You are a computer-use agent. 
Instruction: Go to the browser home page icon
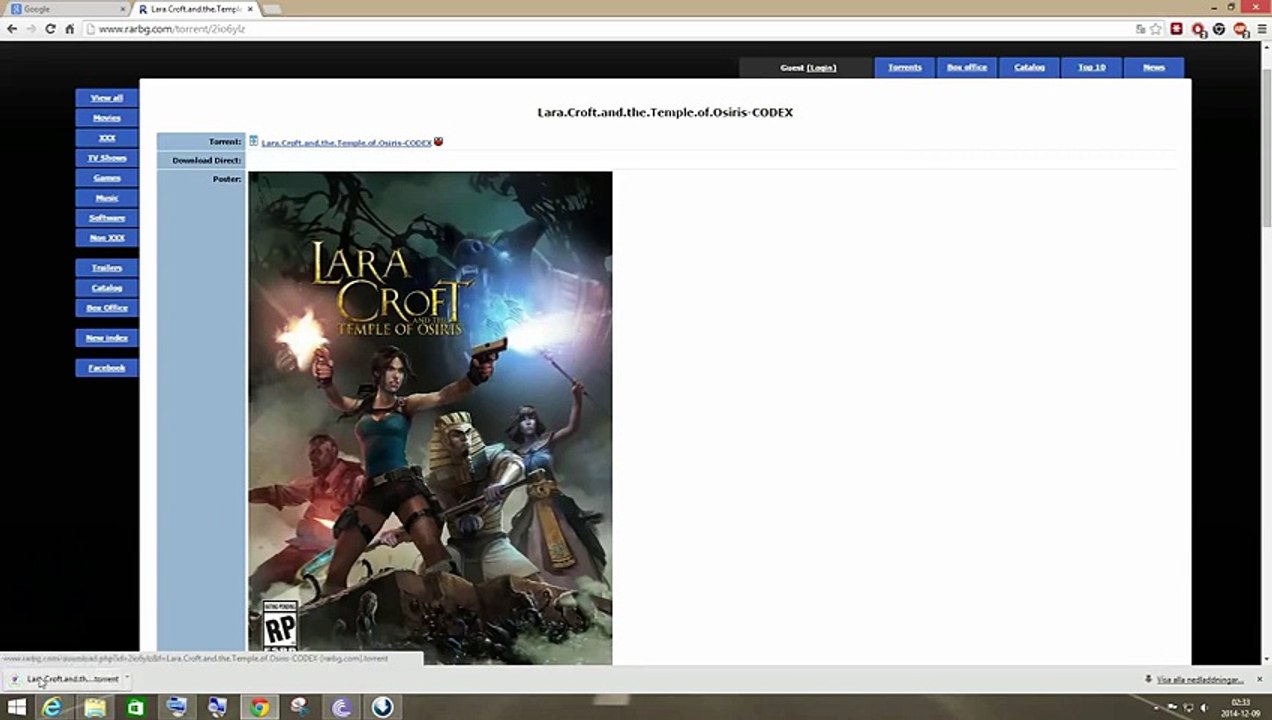(69, 29)
